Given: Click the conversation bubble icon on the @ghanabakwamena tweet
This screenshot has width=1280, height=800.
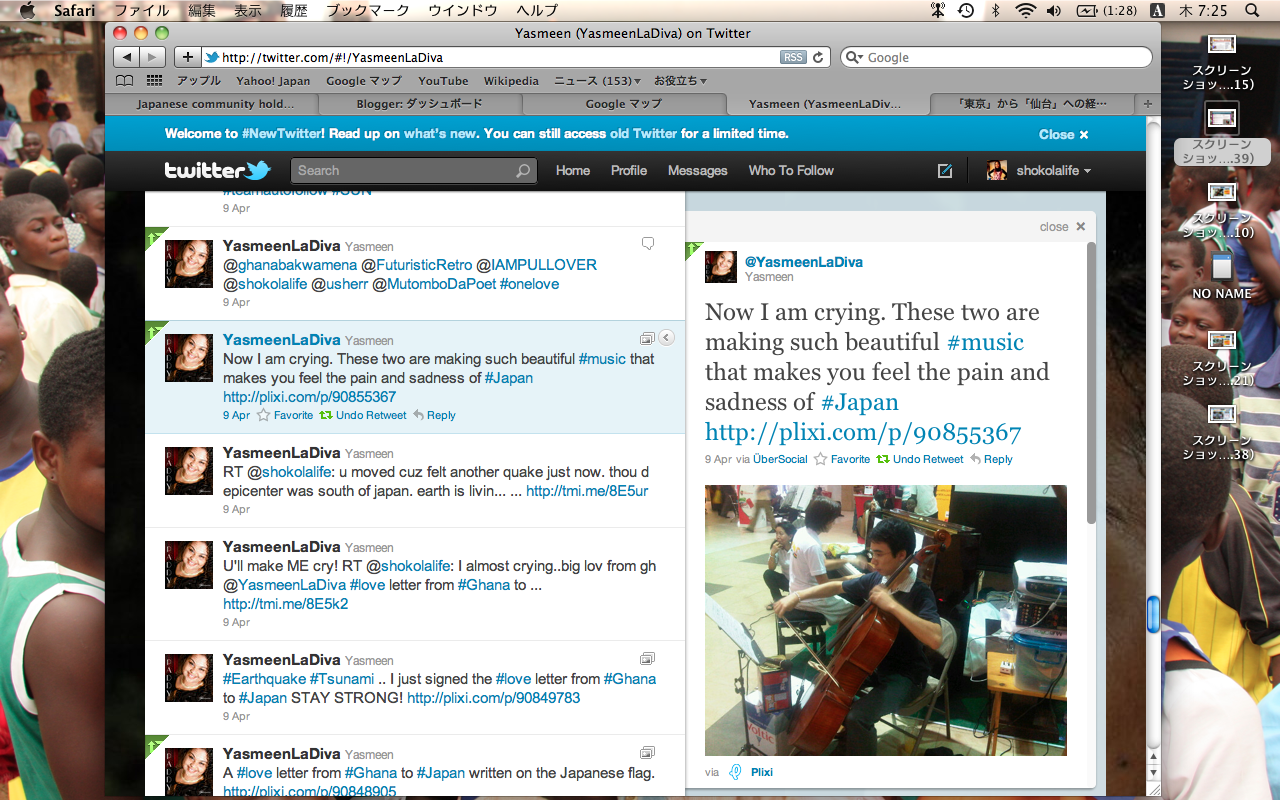Looking at the screenshot, I should pyautogui.click(x=647, y=244).
